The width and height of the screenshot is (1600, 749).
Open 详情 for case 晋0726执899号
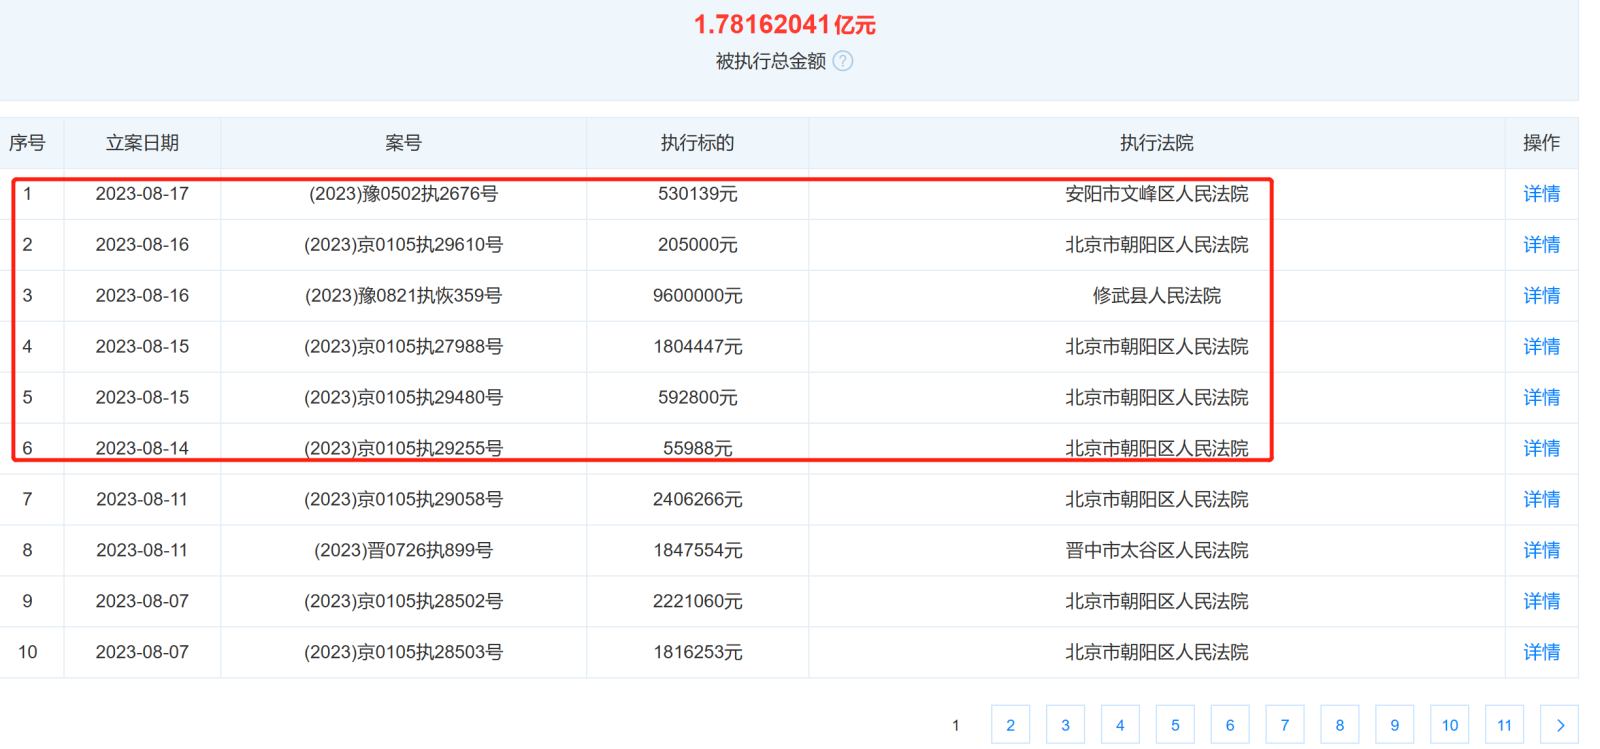(x=1541, y=550)
